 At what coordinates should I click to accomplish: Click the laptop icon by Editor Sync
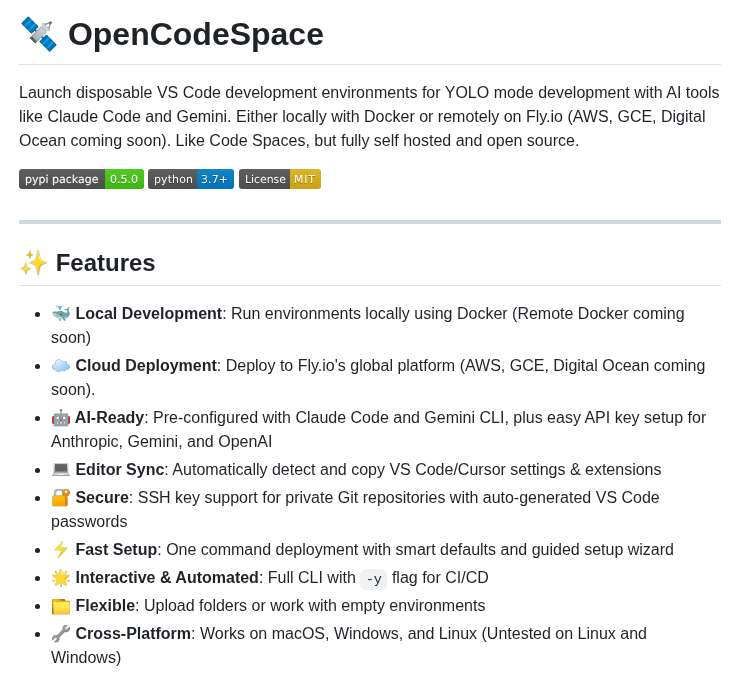tap(61, 469)
